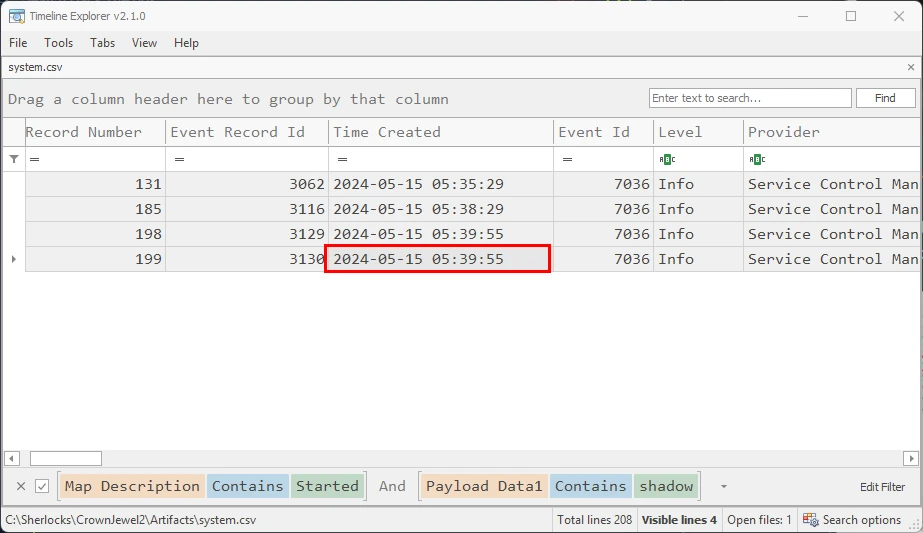923x533 pixels.
Task: Sort by the Time Created column header
Action: pyautogui.click(x=441, y=132)
